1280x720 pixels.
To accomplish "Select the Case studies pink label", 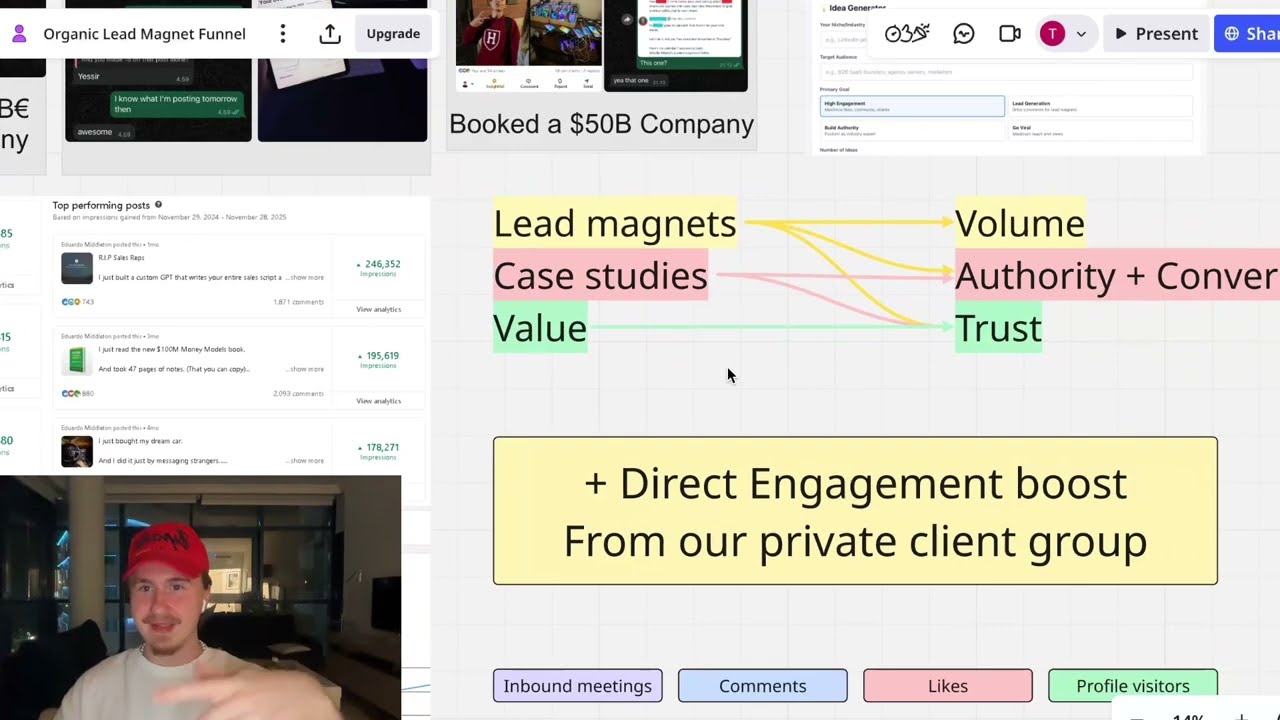I will [x=600, y=276].
